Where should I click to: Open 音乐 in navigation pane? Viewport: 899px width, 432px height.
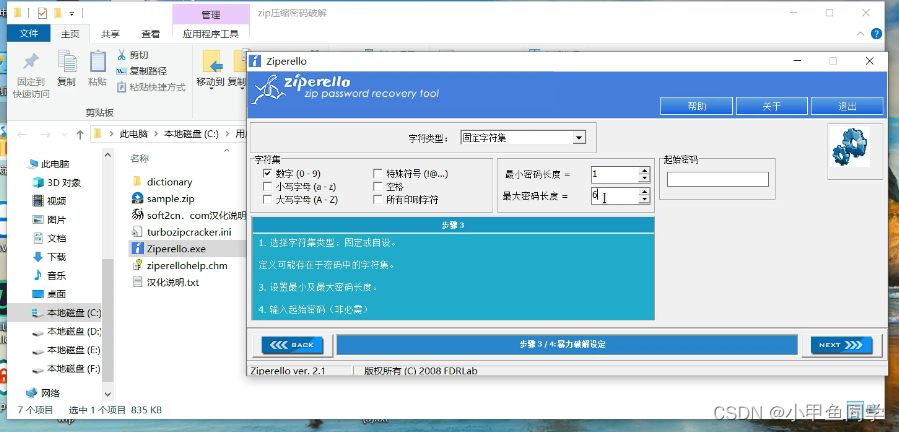[56, 275]
